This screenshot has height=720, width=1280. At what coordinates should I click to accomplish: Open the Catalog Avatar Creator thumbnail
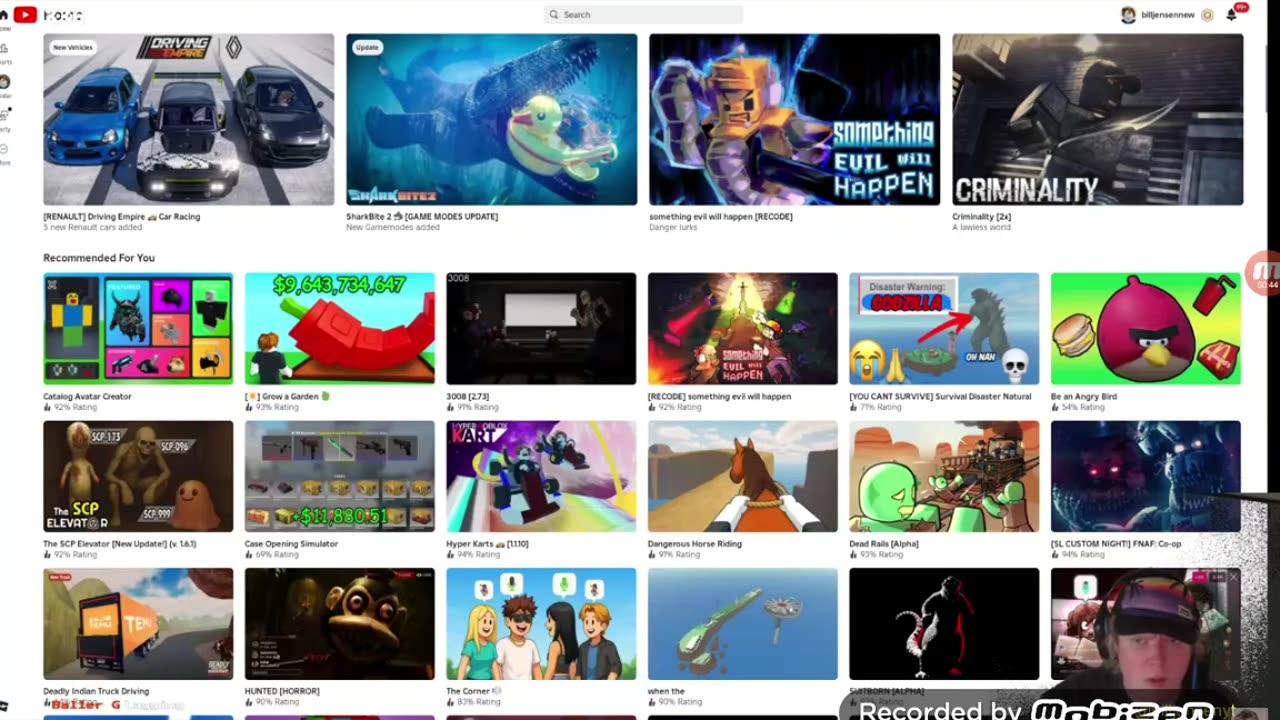click(x=138, y=329)
